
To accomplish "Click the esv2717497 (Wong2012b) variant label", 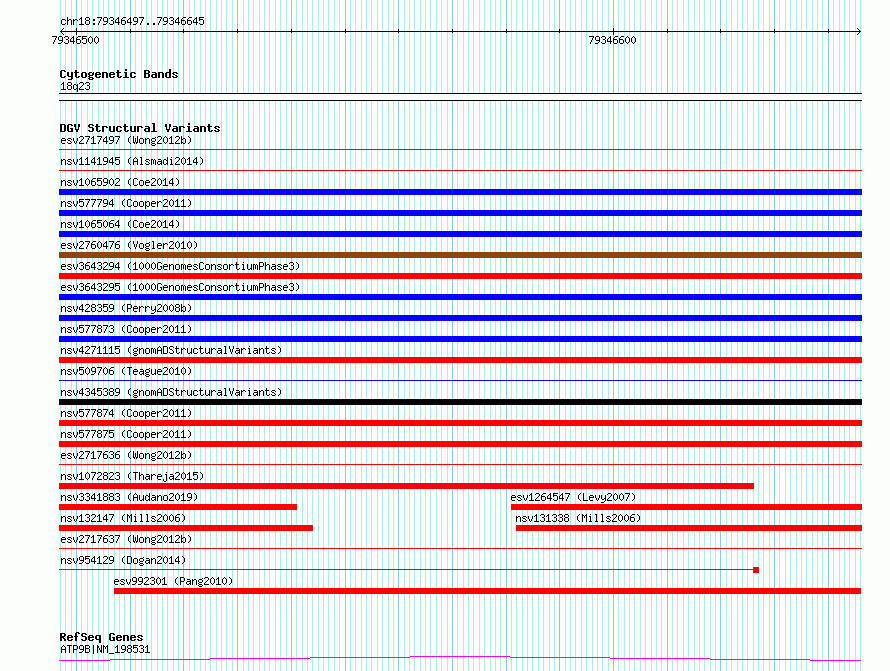I will click(126, 140).
